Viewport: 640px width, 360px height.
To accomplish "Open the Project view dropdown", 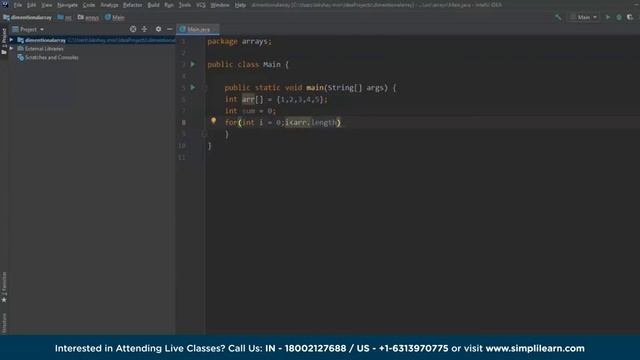I will point(28,29).
